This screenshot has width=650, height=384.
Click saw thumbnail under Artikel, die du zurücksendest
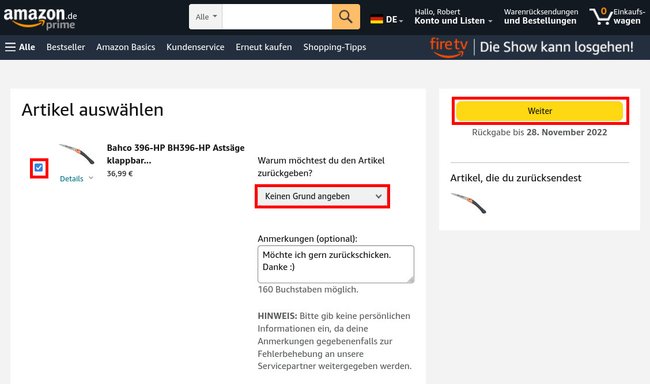click(x=468, y=203)
